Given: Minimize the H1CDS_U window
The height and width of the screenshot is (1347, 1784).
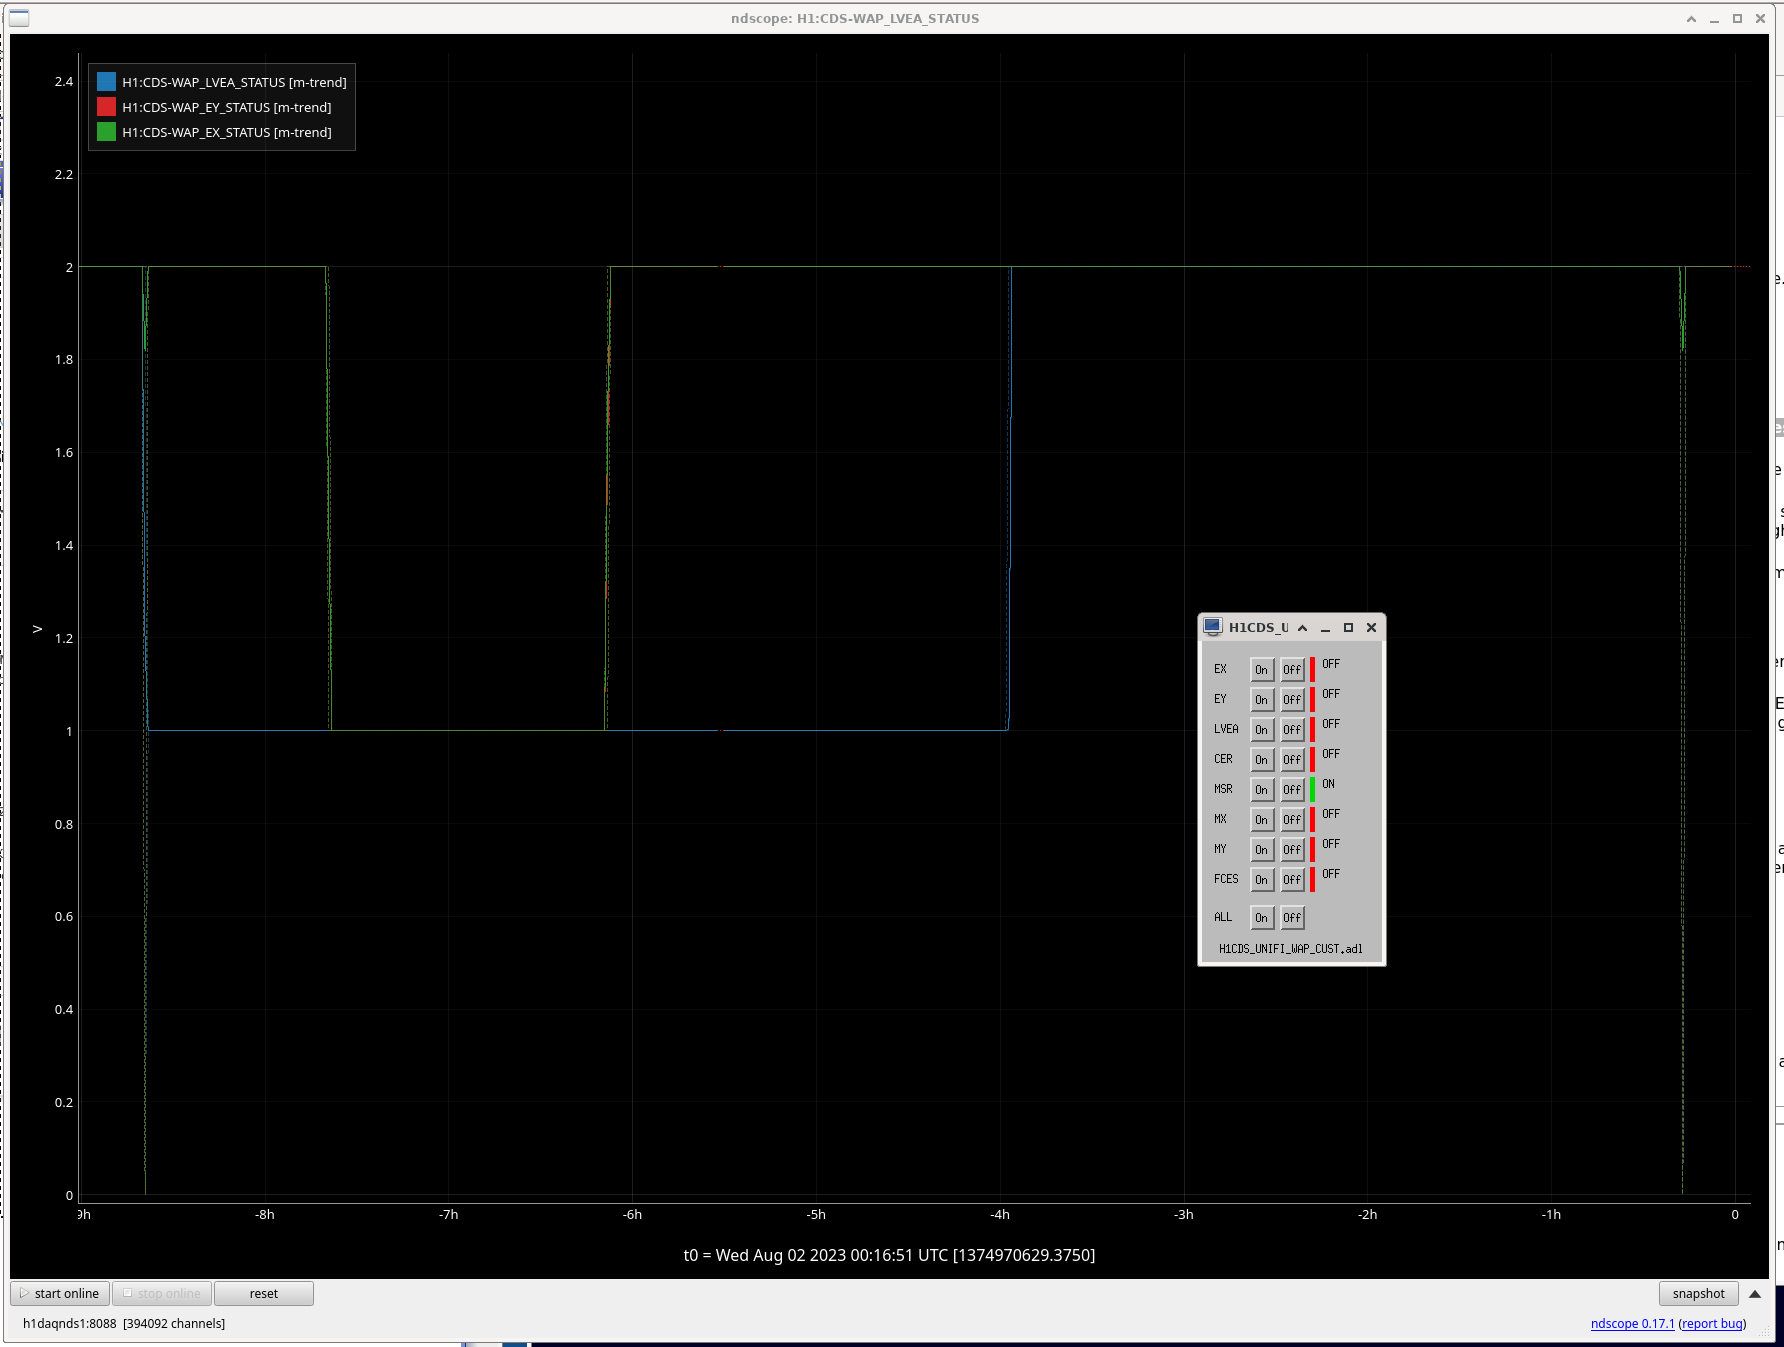Looking at the screenshot, I should (x=1325, y=628).
